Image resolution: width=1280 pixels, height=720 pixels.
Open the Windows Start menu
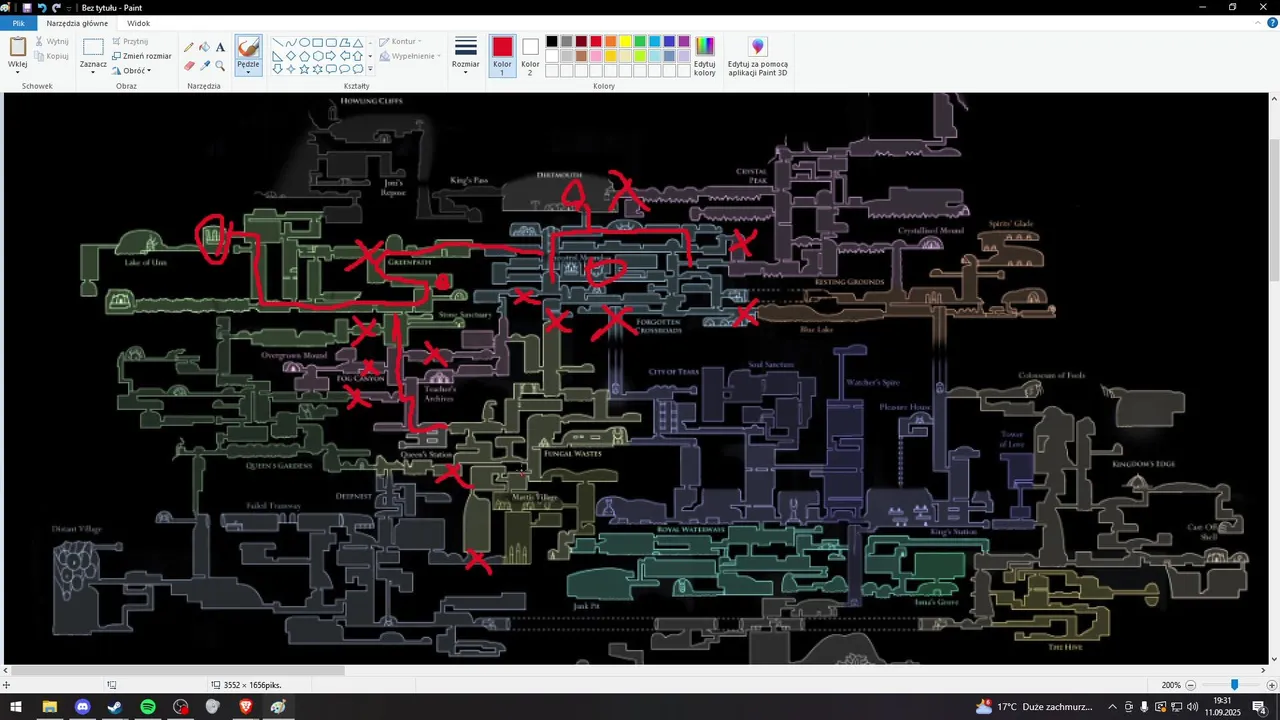tap(17, 707)
